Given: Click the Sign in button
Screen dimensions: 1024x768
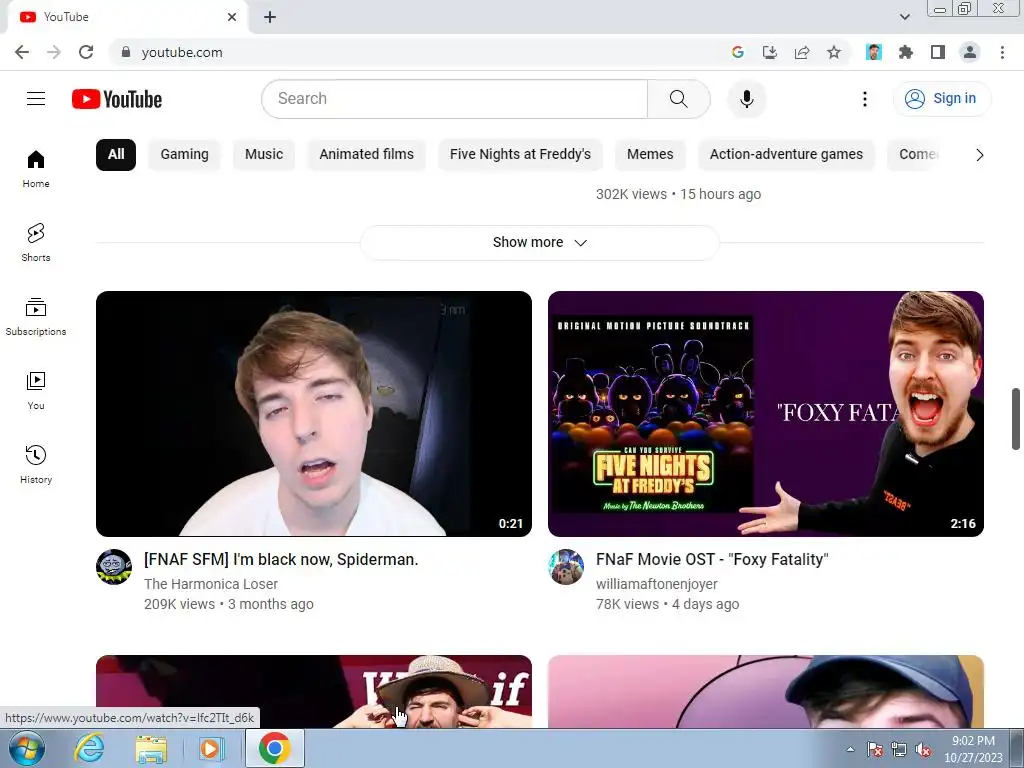Looking at the screenshot, I should [x=942, y=99].
